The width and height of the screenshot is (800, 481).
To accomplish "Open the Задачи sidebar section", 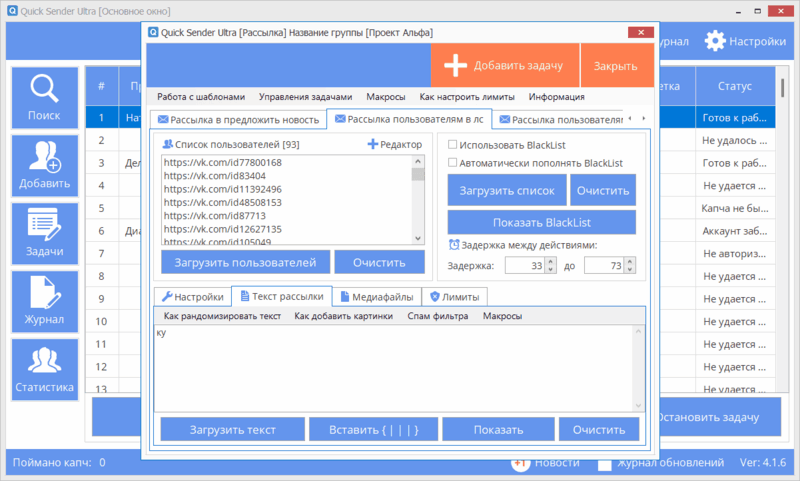I will pyautogui.click(x=44, y=234).
